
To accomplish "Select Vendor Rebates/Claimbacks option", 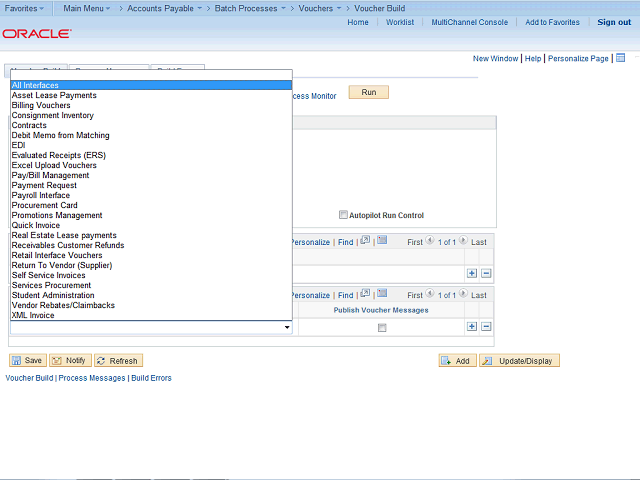I will (x=151, y=305).
